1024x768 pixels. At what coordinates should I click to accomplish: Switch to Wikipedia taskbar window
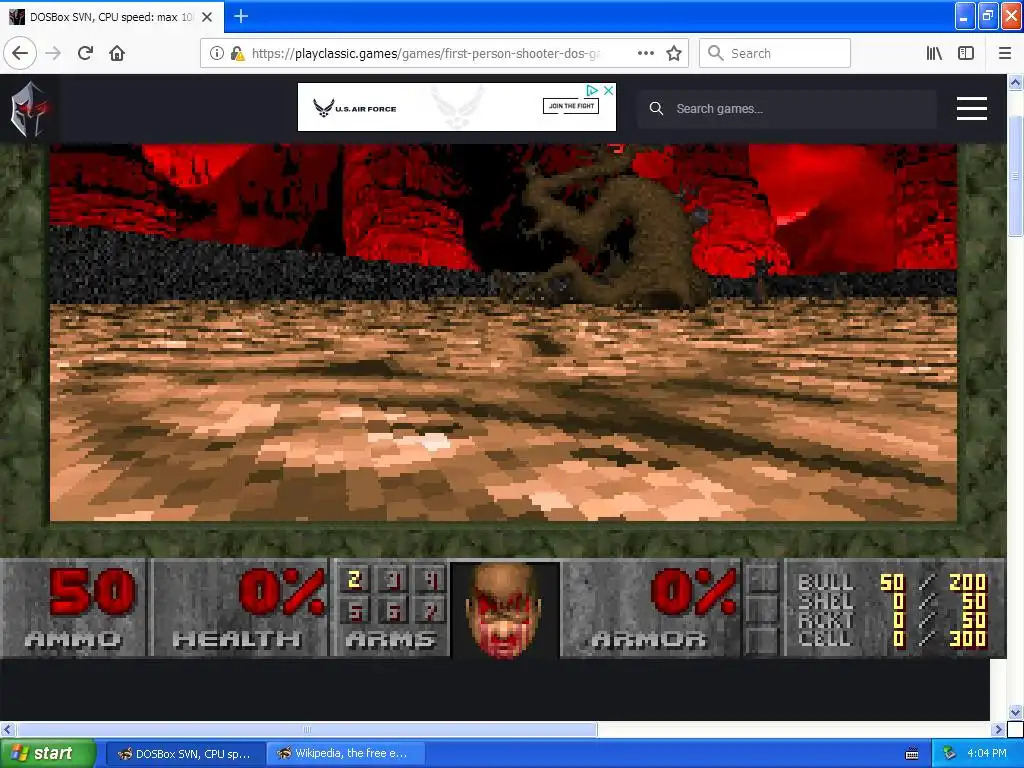click(x=345, y=754)
